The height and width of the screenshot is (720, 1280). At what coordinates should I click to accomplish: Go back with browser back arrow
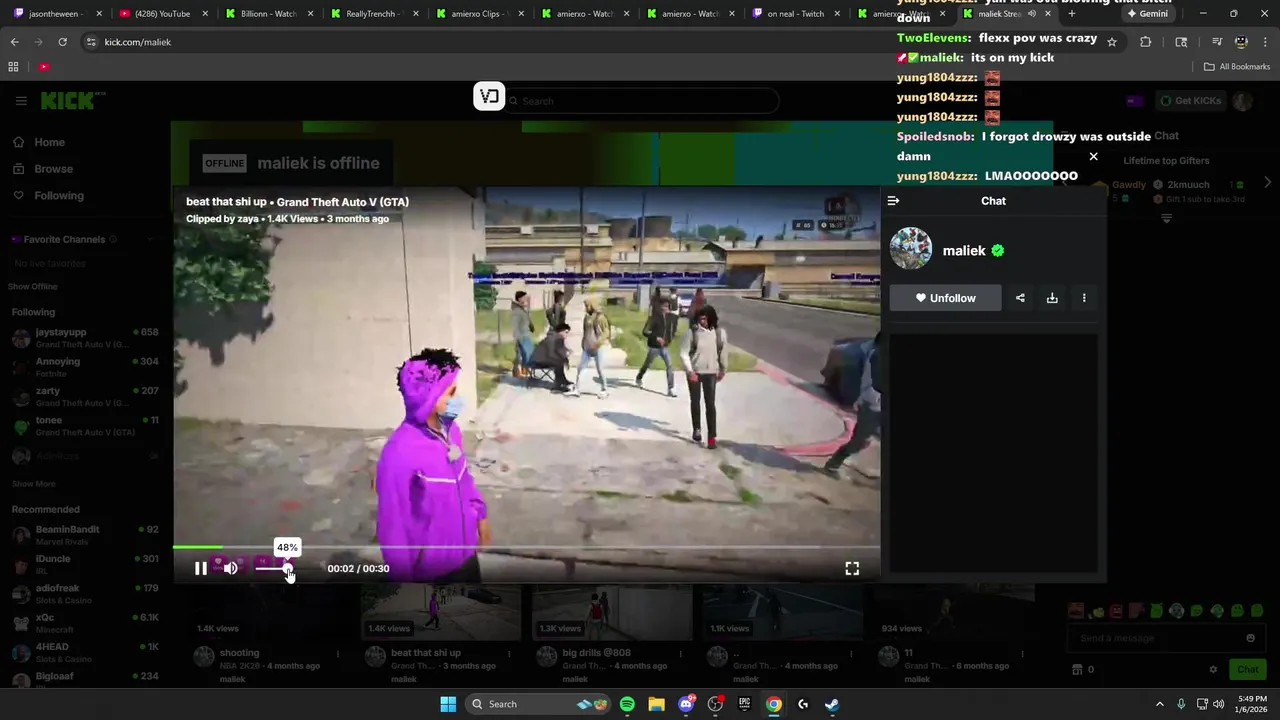pyautogui.click(x=14, y=42)
